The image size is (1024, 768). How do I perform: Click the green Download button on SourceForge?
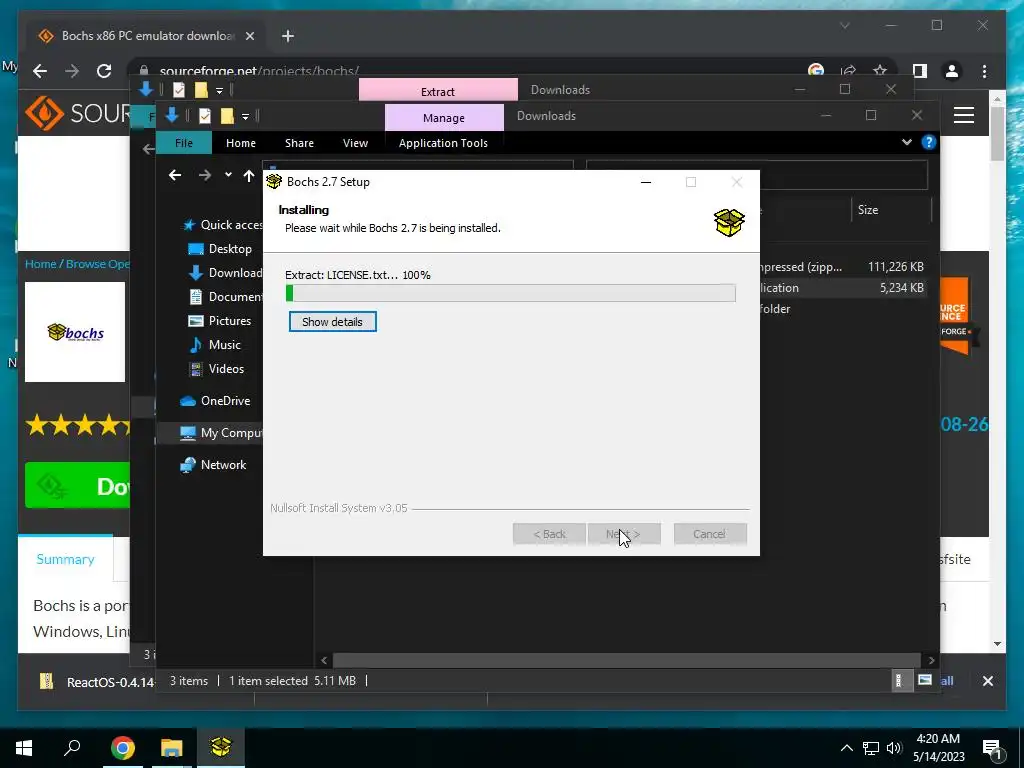point(78,485)
